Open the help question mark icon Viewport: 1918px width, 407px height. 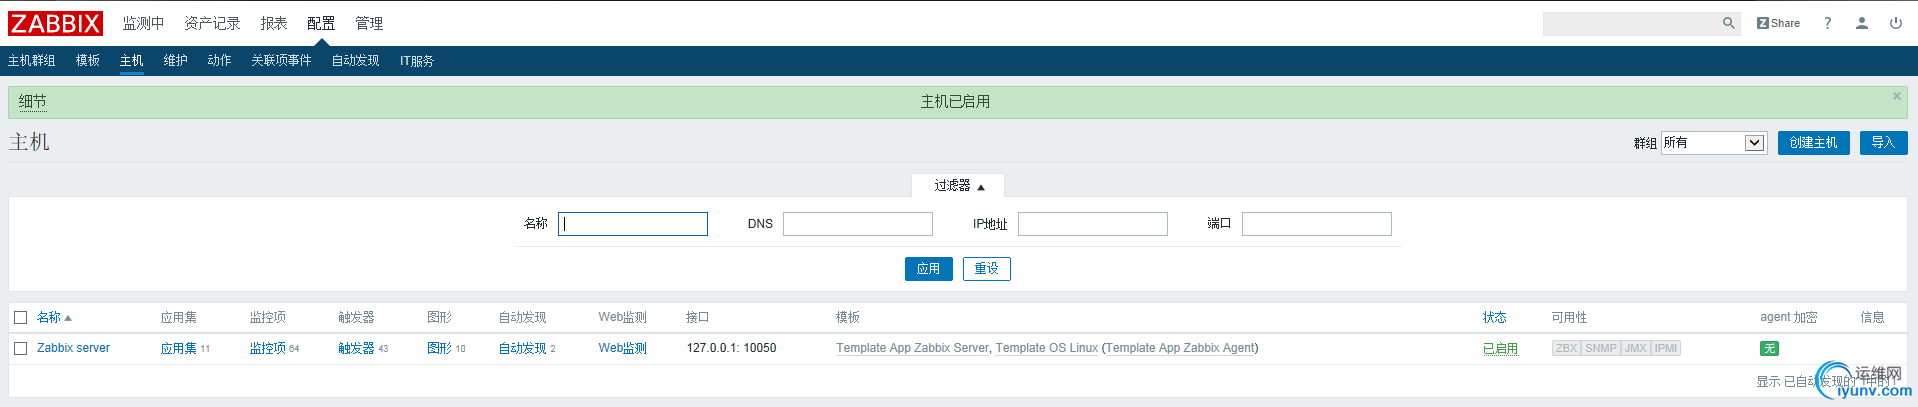[x=1827, y=23]
